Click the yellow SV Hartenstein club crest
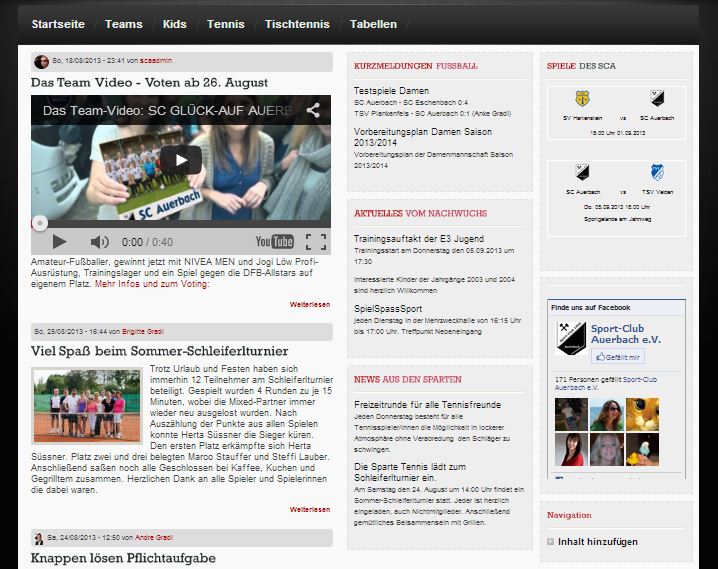This screenshot has width=718, height=569. tap(582, 99)
